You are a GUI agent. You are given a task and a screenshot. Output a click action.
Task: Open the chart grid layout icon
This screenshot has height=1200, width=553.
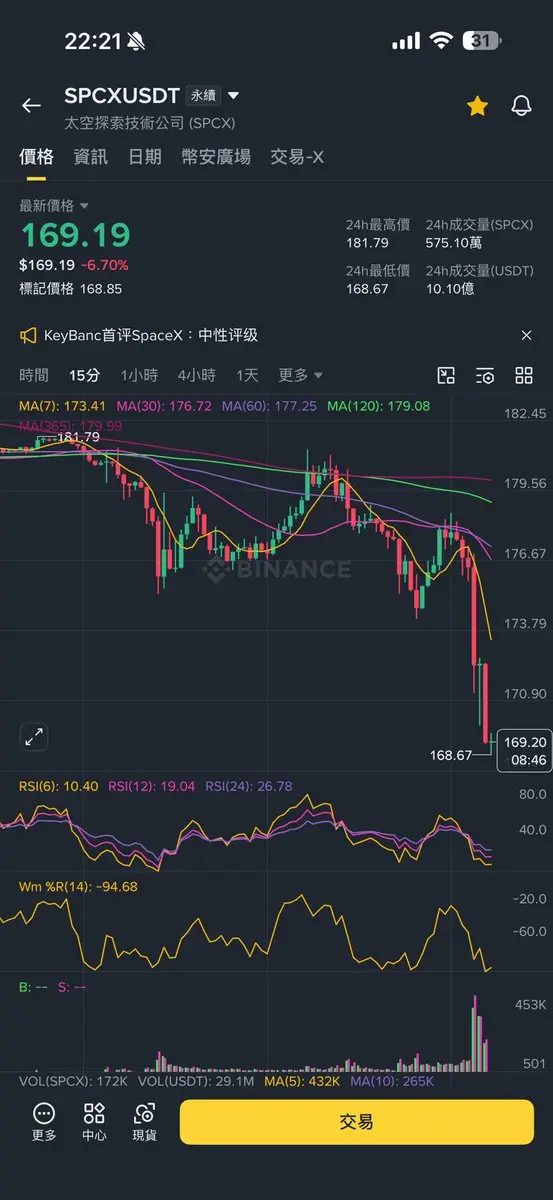pos(524,376)
